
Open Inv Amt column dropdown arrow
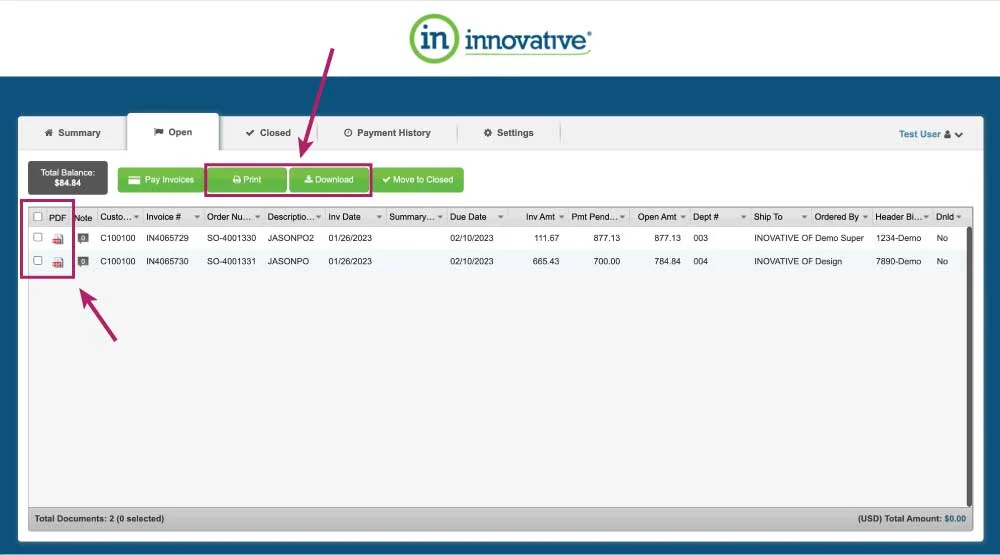561,218
